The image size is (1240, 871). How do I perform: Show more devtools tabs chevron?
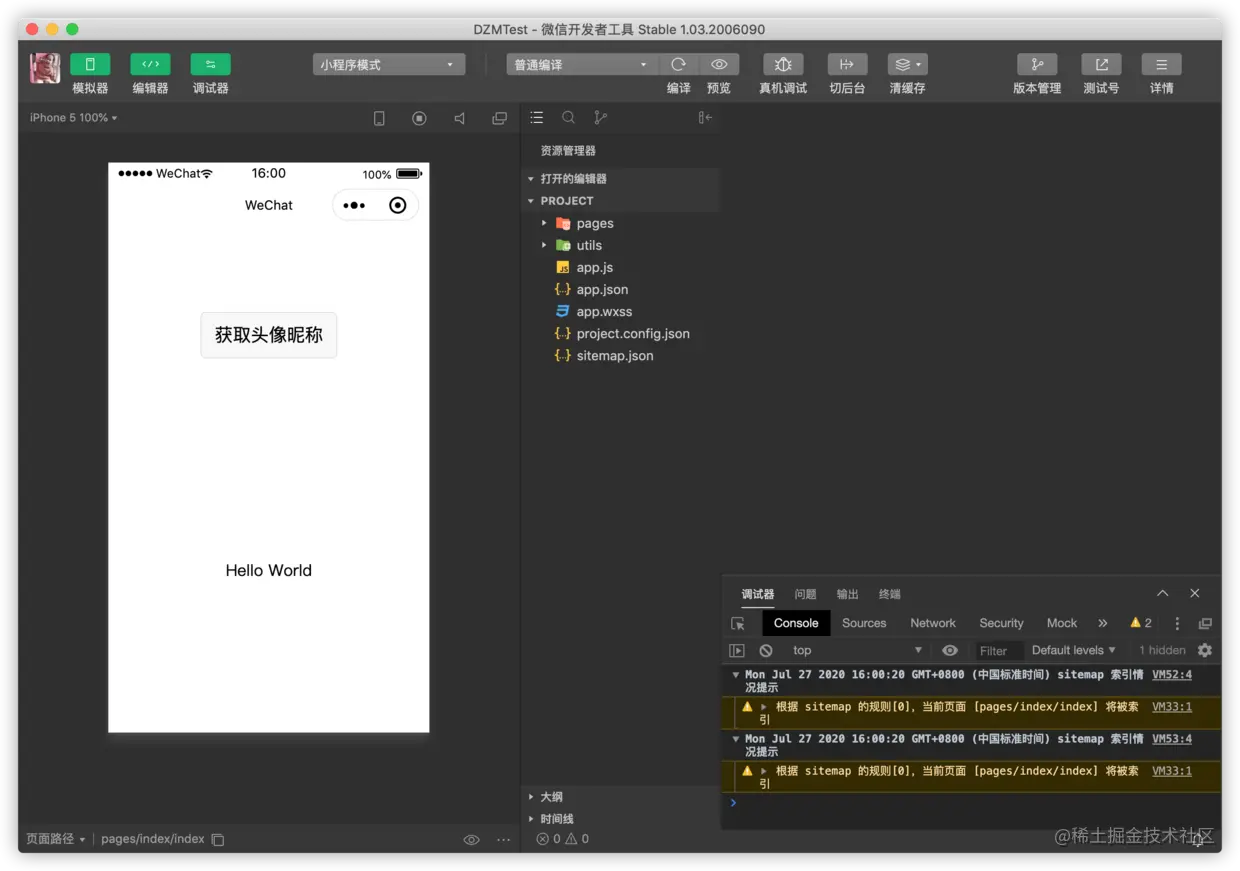pyautogui.click(x=1103, y=623)
